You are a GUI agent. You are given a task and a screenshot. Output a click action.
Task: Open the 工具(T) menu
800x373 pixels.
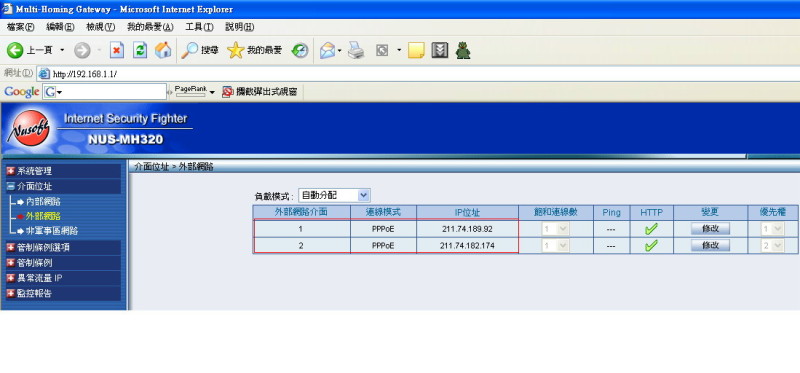[x=199, y=27]
